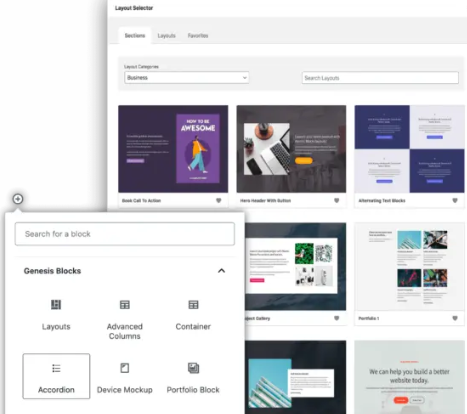Select the 'We can help you build' layout thumbnail
This screenshot has width=467, height=414.
[x=409, y=377]
